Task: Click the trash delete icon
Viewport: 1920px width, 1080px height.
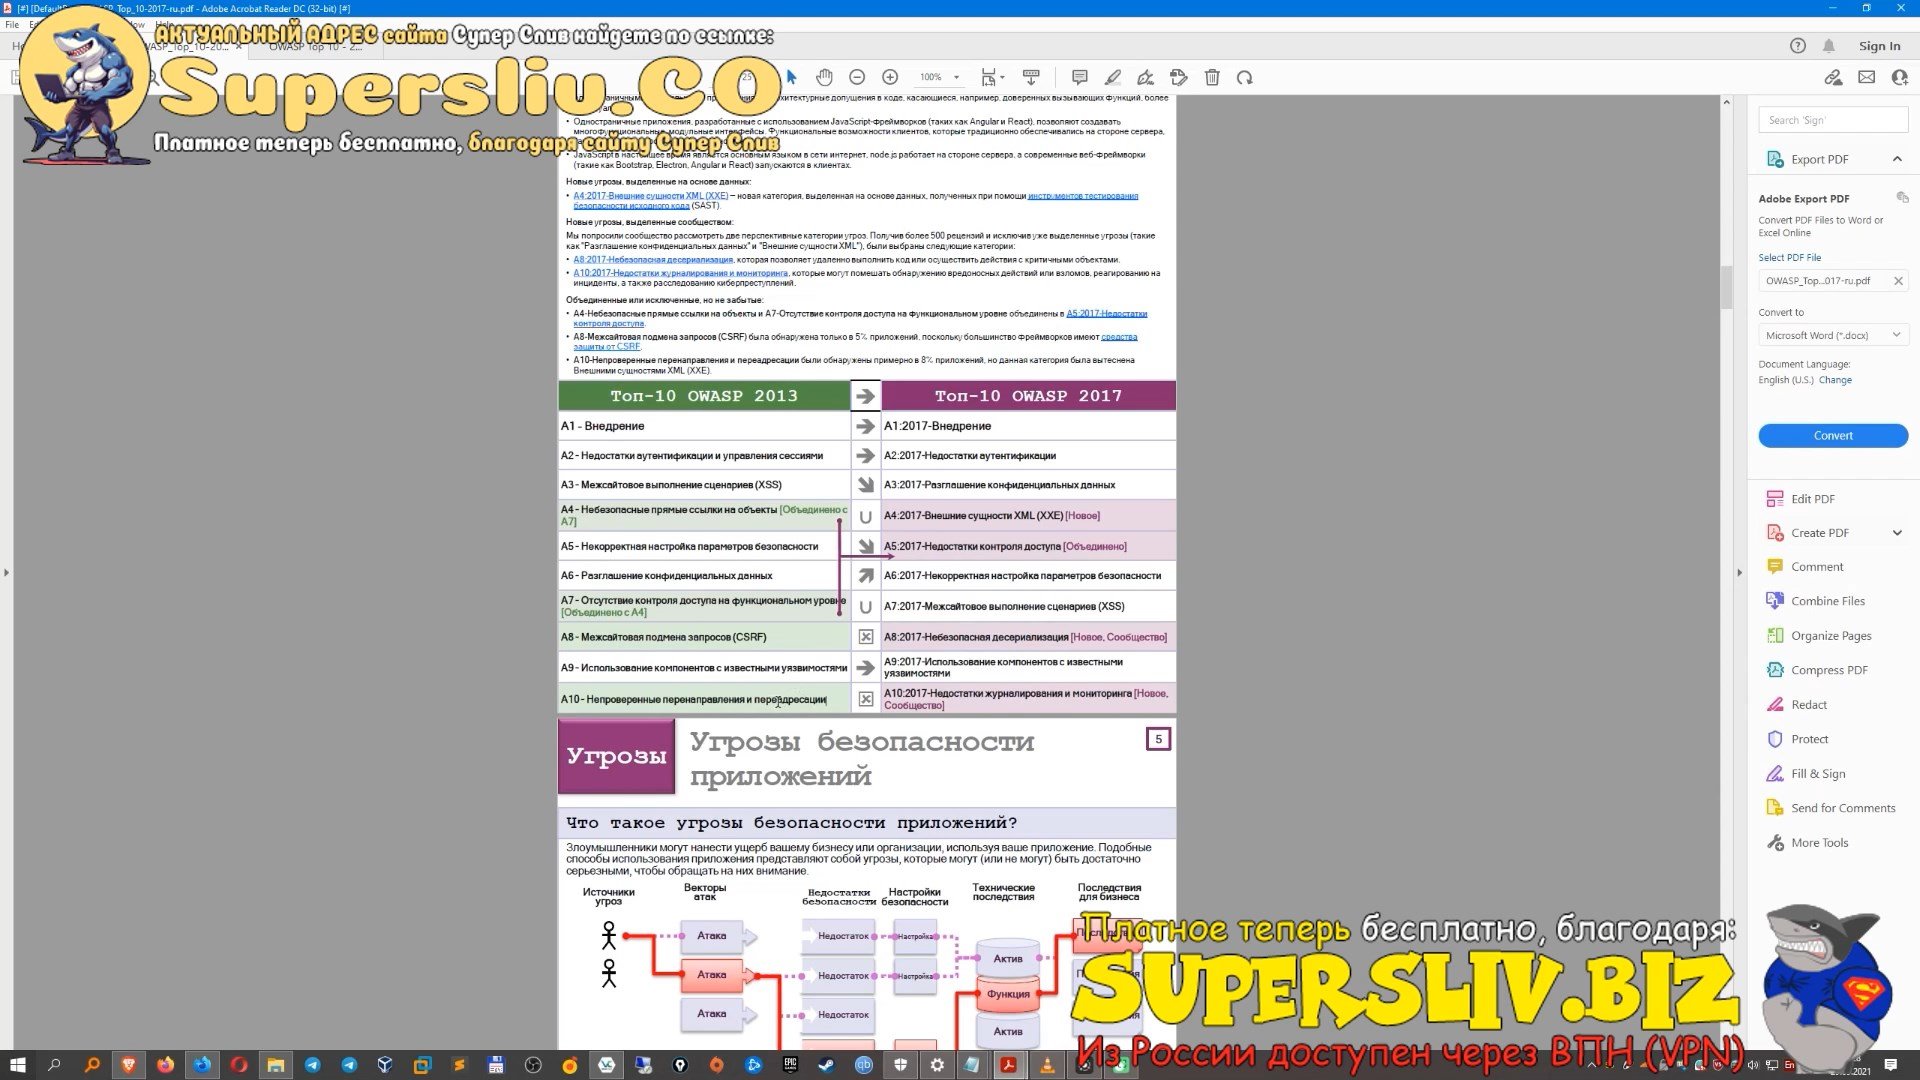Action: pyautogui.click(x=1212, y=77)
